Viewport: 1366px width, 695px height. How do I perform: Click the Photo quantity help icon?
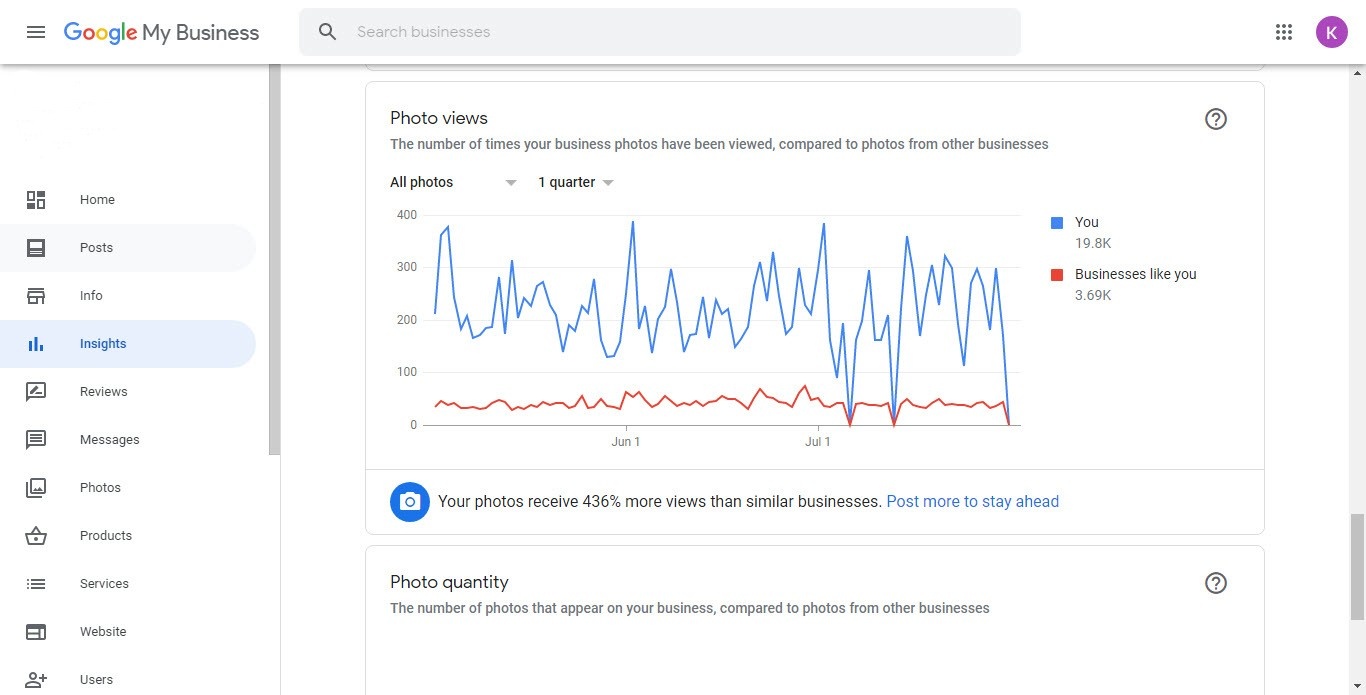[1215, 583]
